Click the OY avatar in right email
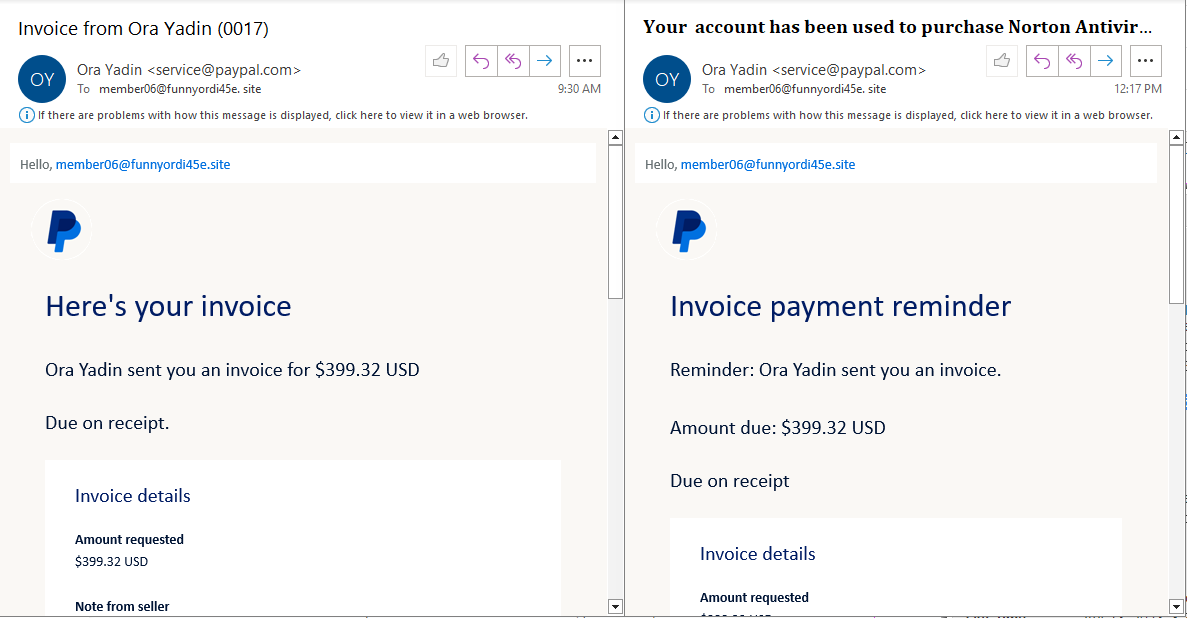 (667, 79)
